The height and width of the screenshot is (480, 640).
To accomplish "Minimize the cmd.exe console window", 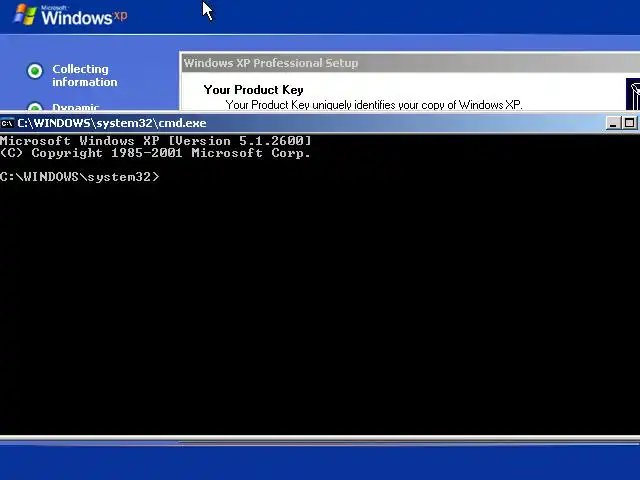I will tap(613, 123).
